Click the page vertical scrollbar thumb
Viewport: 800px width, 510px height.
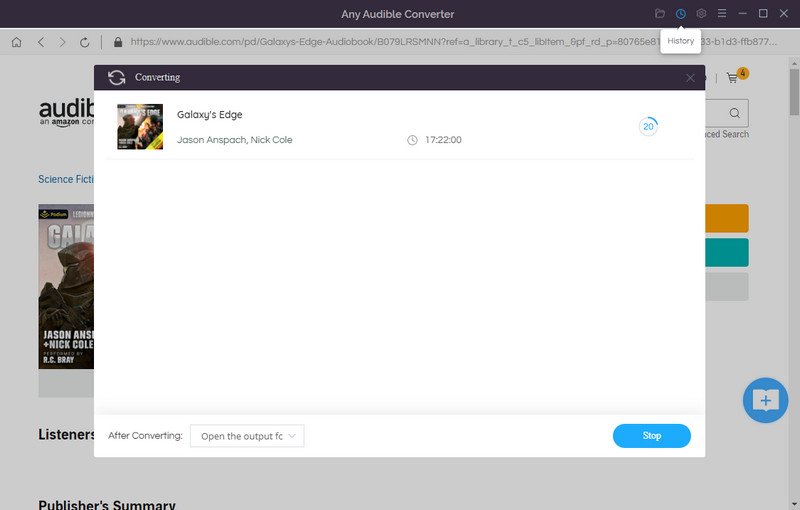(x=794, y=92)
